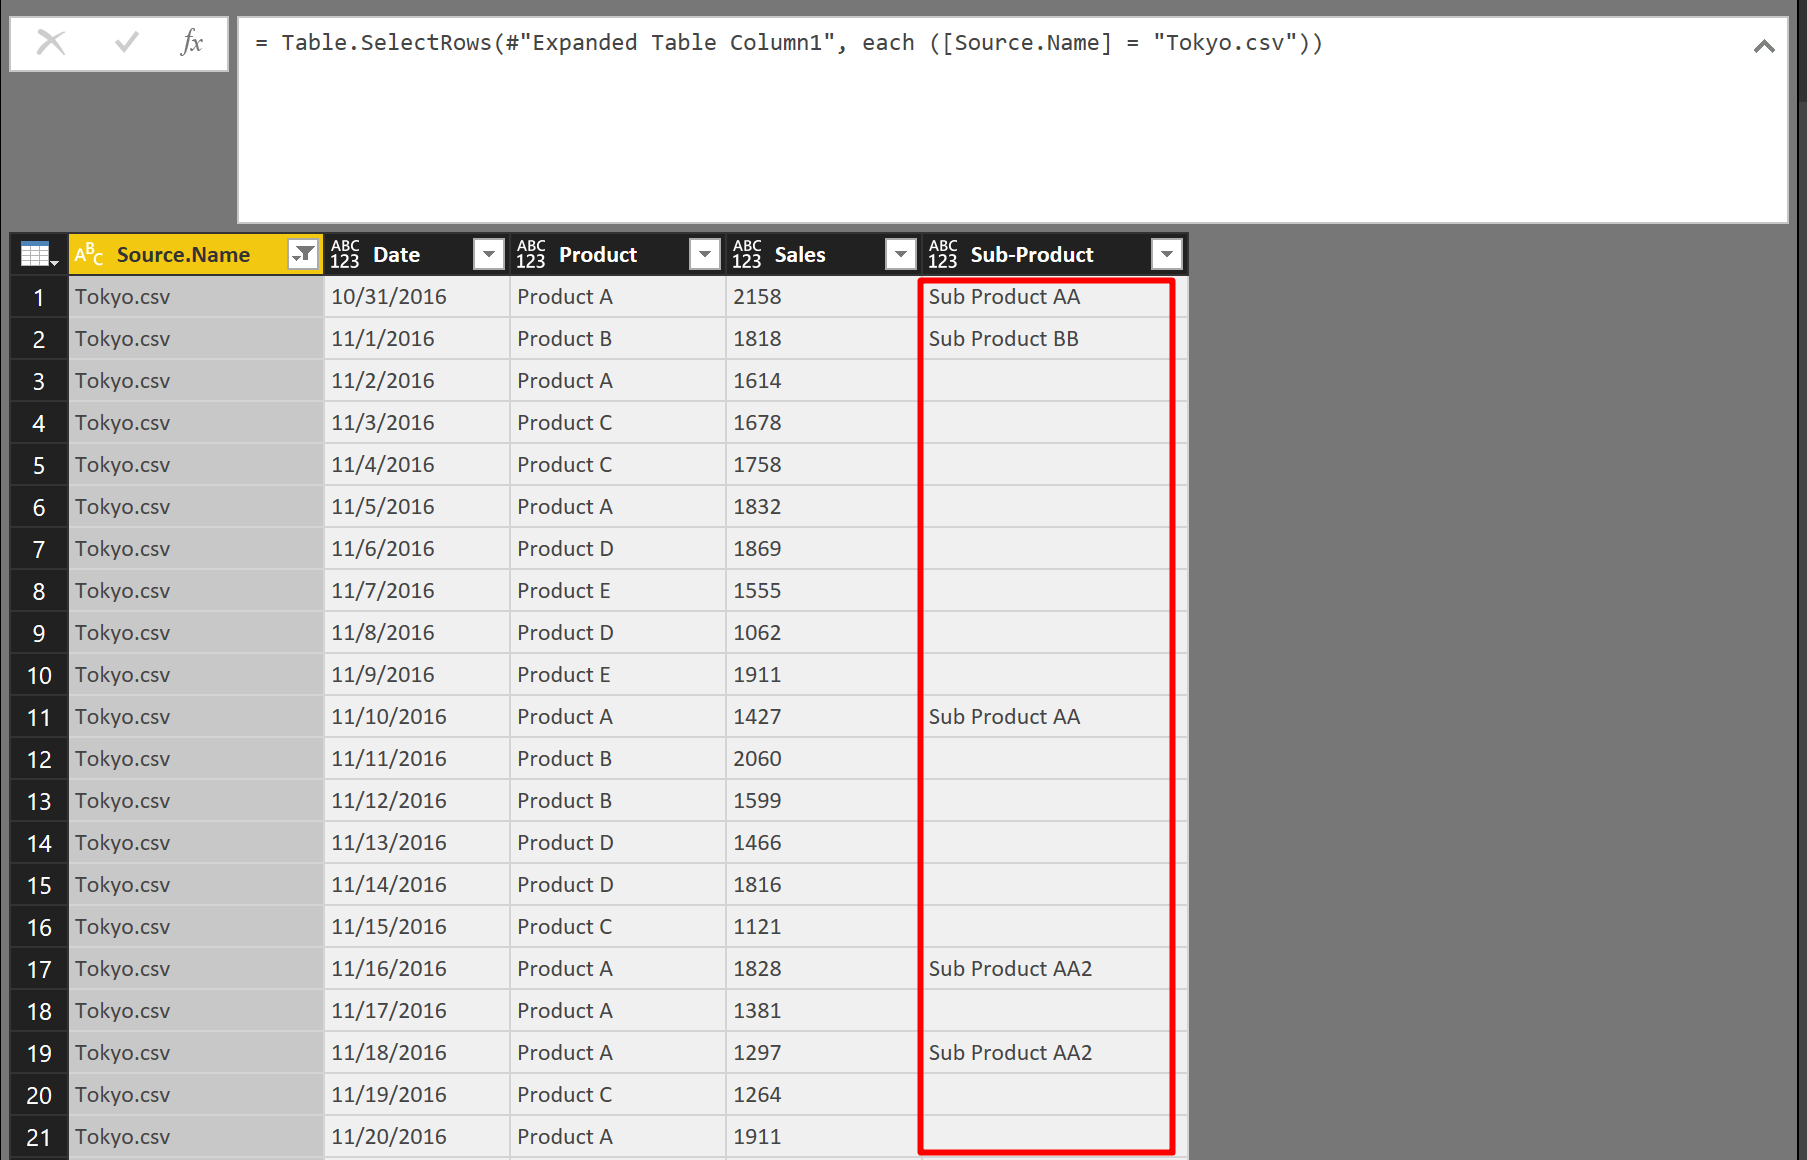Change data type icon of Sub-Product column
Image resolution: width=1807 pixels, height=1160 pixels.
(943, 254)
